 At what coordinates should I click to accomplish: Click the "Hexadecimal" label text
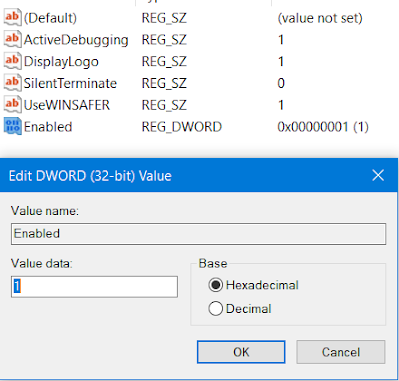(262, 285)
